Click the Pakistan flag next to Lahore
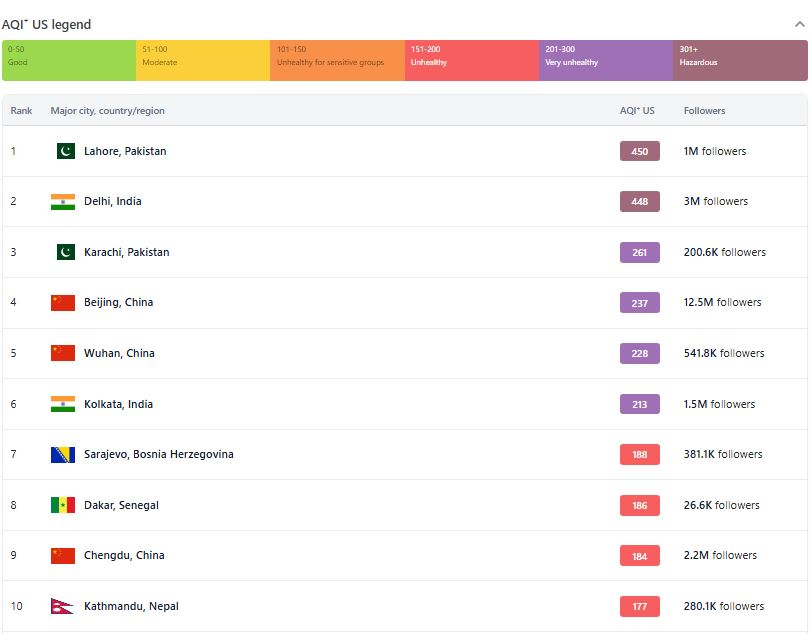 tap(65, 151)
